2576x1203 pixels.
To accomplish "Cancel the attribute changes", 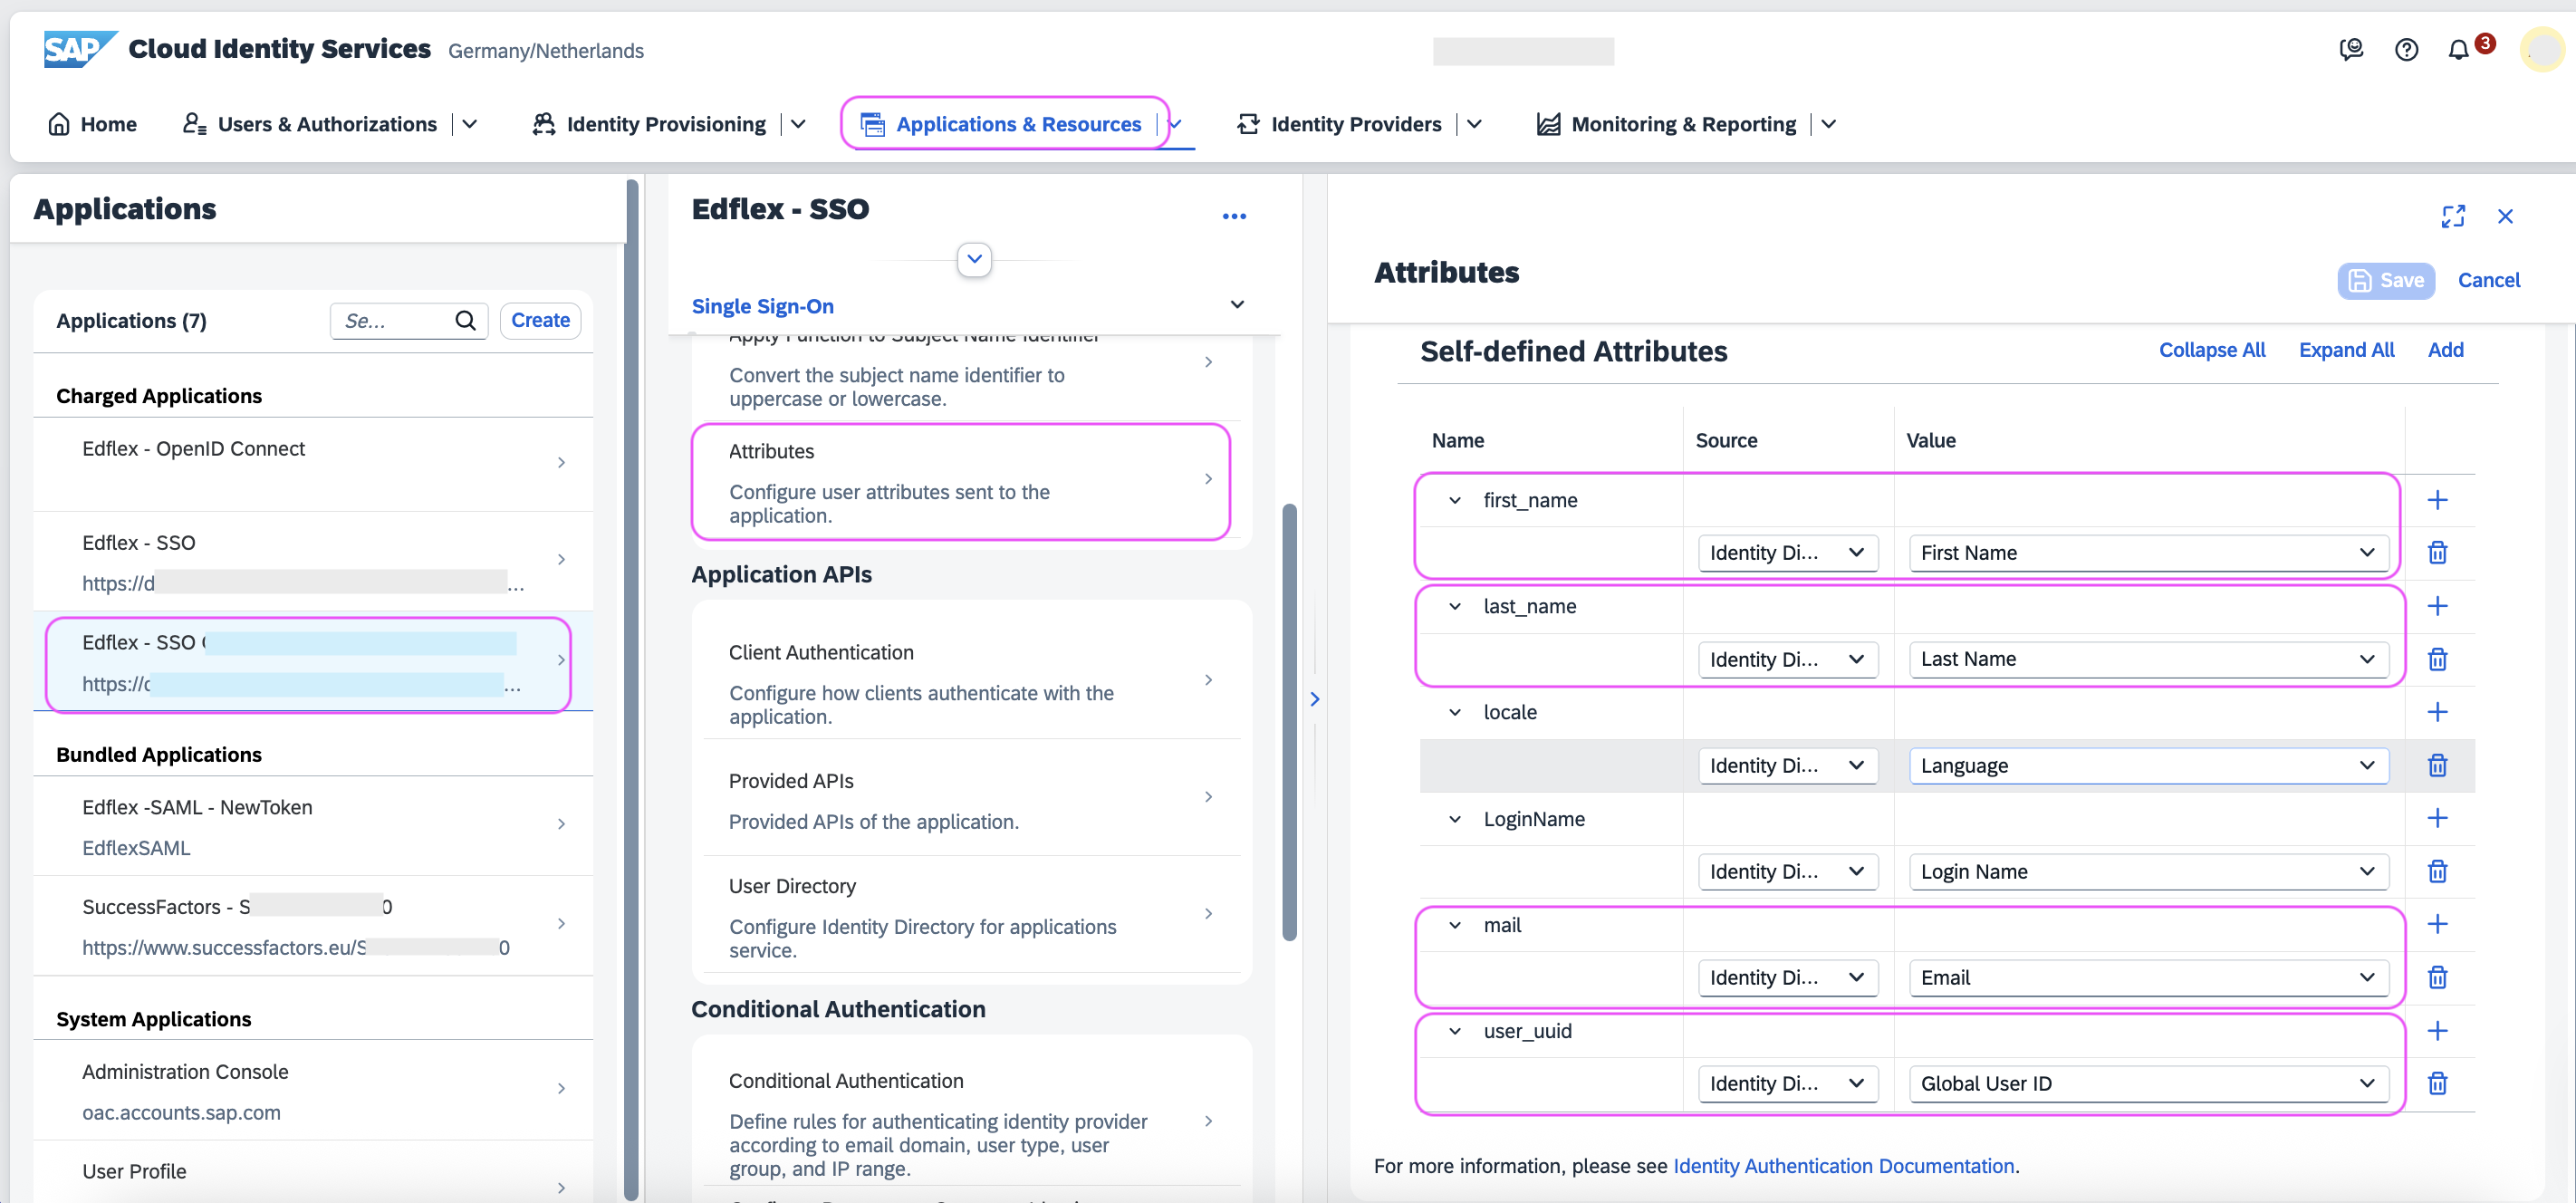I will click(x=2488, y=280).
